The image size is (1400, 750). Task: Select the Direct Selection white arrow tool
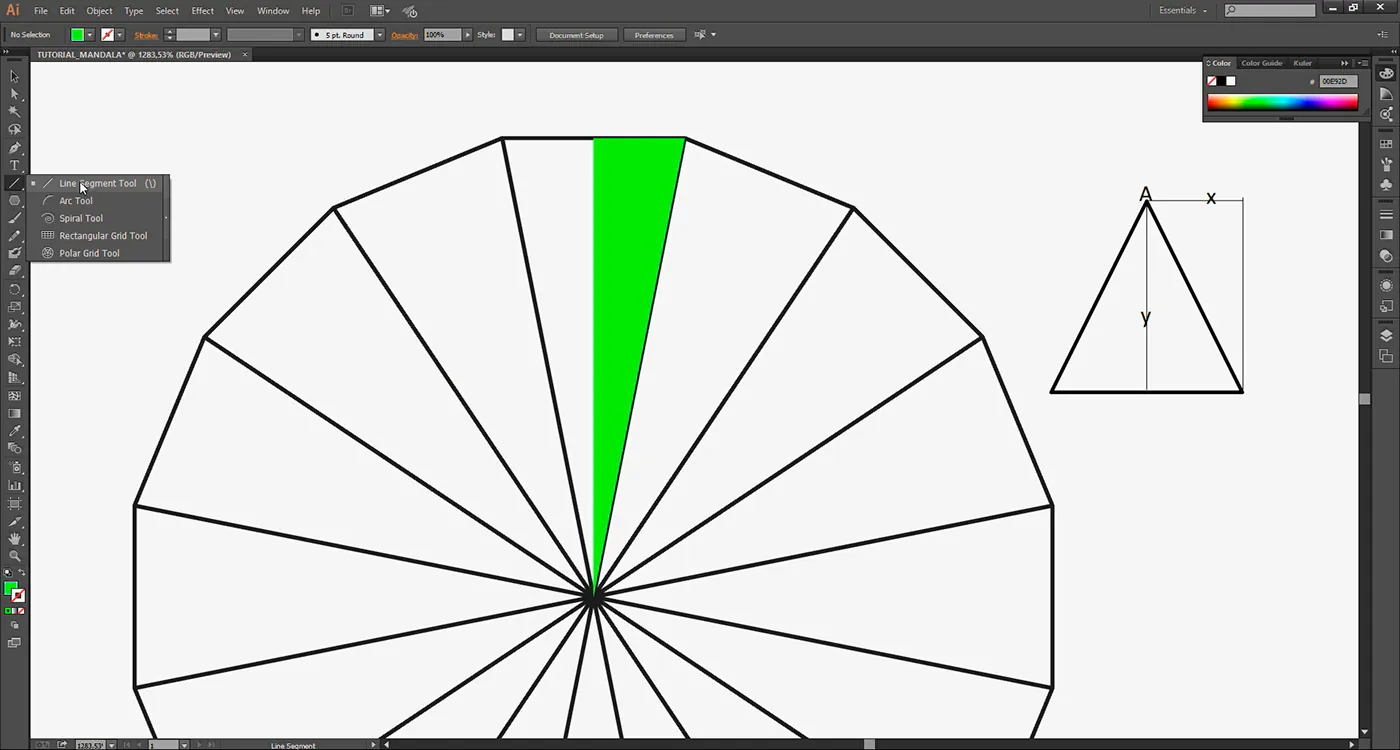point(14,94)
